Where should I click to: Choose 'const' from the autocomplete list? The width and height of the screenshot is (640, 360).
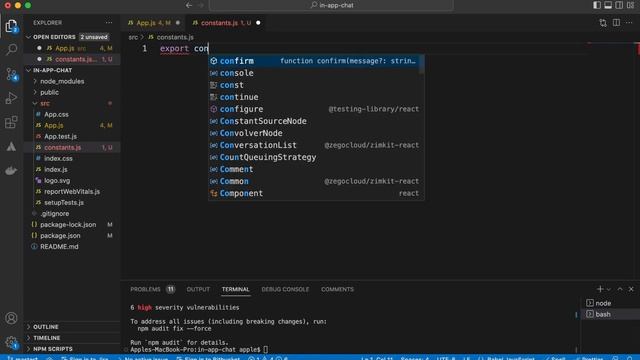pos(314,85)
